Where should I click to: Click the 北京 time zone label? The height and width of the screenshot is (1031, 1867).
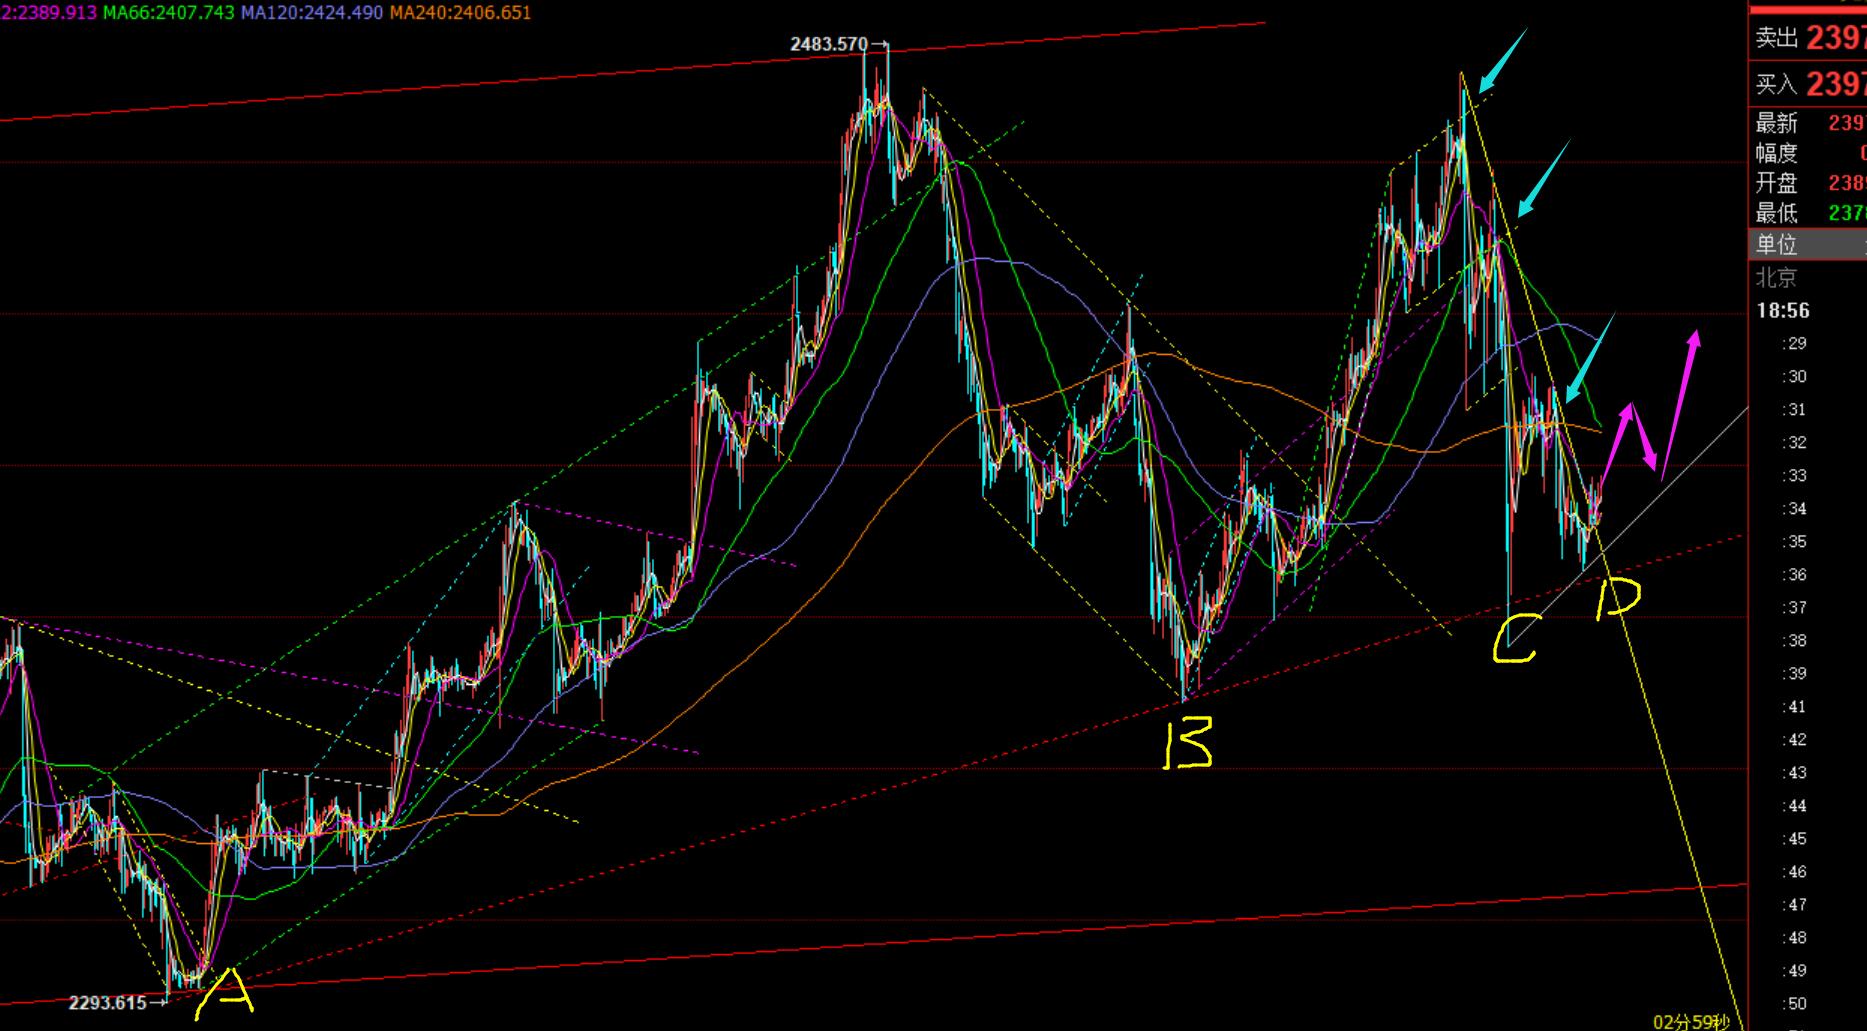pyautogui.click(x=1776, y=277)
